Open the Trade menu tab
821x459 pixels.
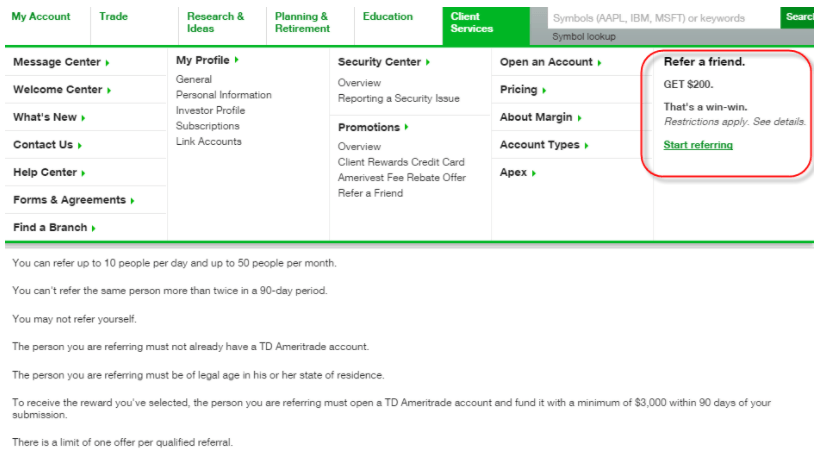114,17
